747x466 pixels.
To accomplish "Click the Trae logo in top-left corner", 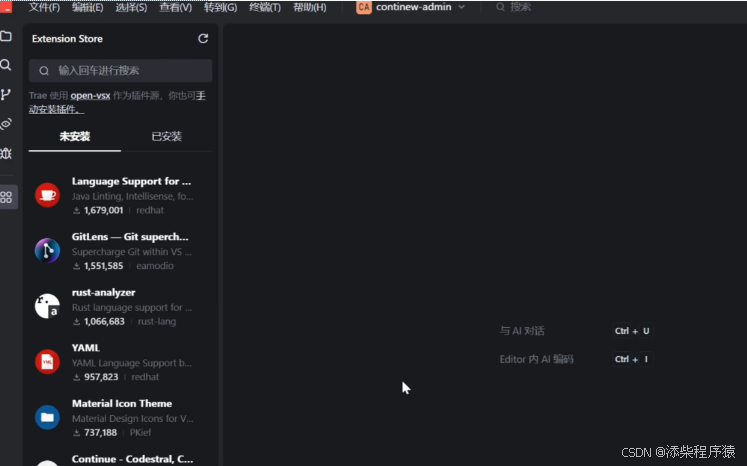I will pos(6,7).
